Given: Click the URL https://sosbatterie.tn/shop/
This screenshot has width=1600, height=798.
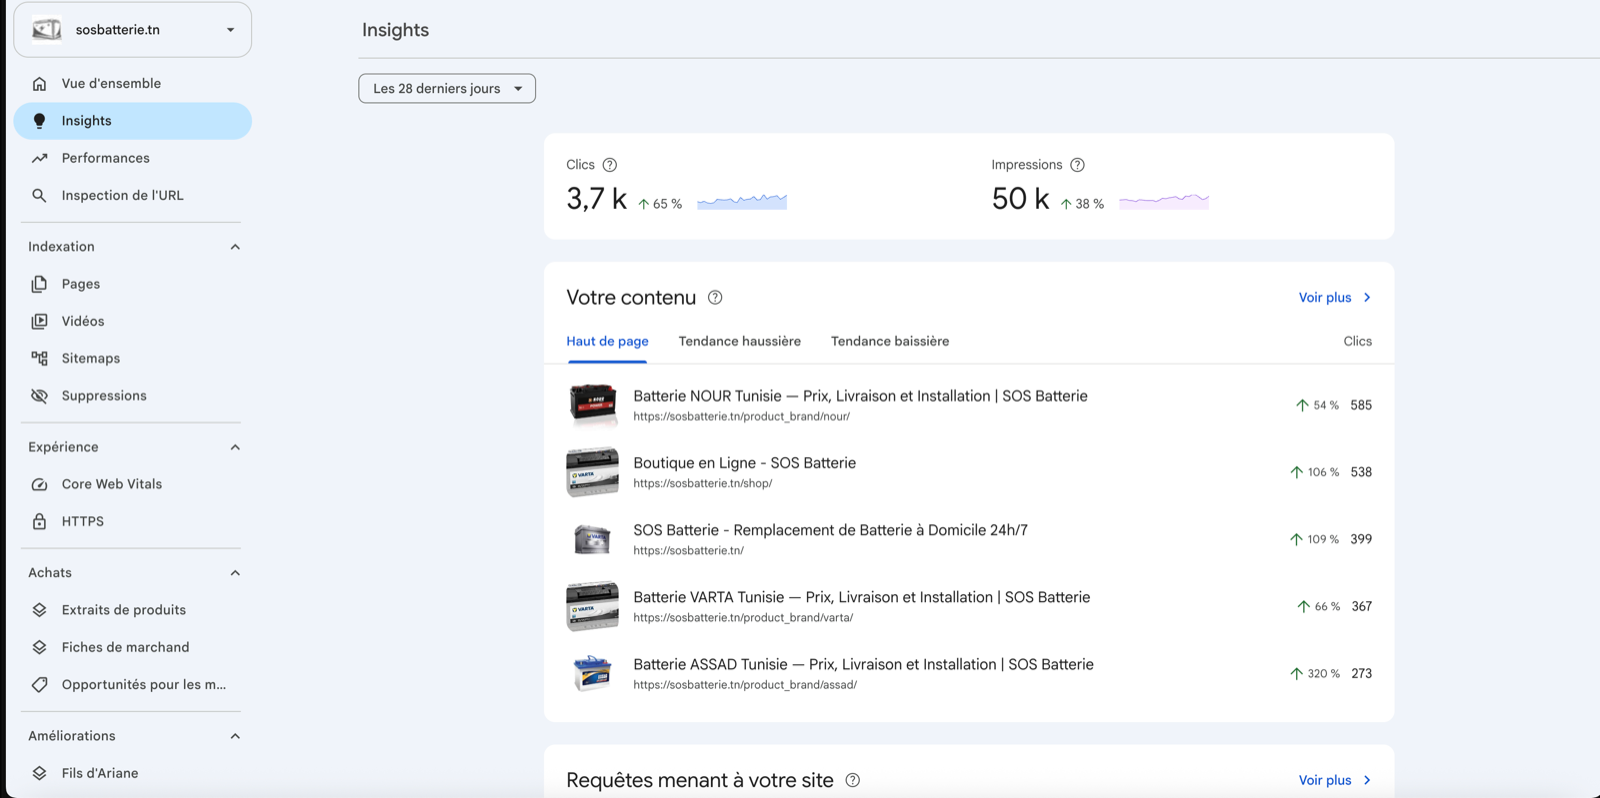Looking at the screenshot, I should 702,484.
